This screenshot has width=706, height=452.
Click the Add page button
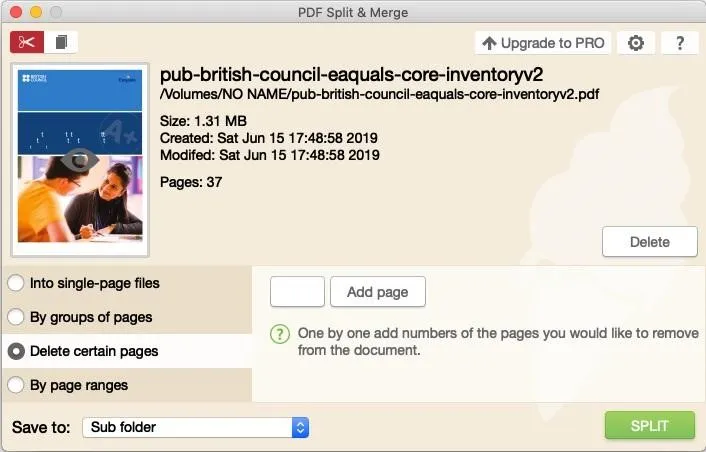pyautogui.click(x=377, y=292)
